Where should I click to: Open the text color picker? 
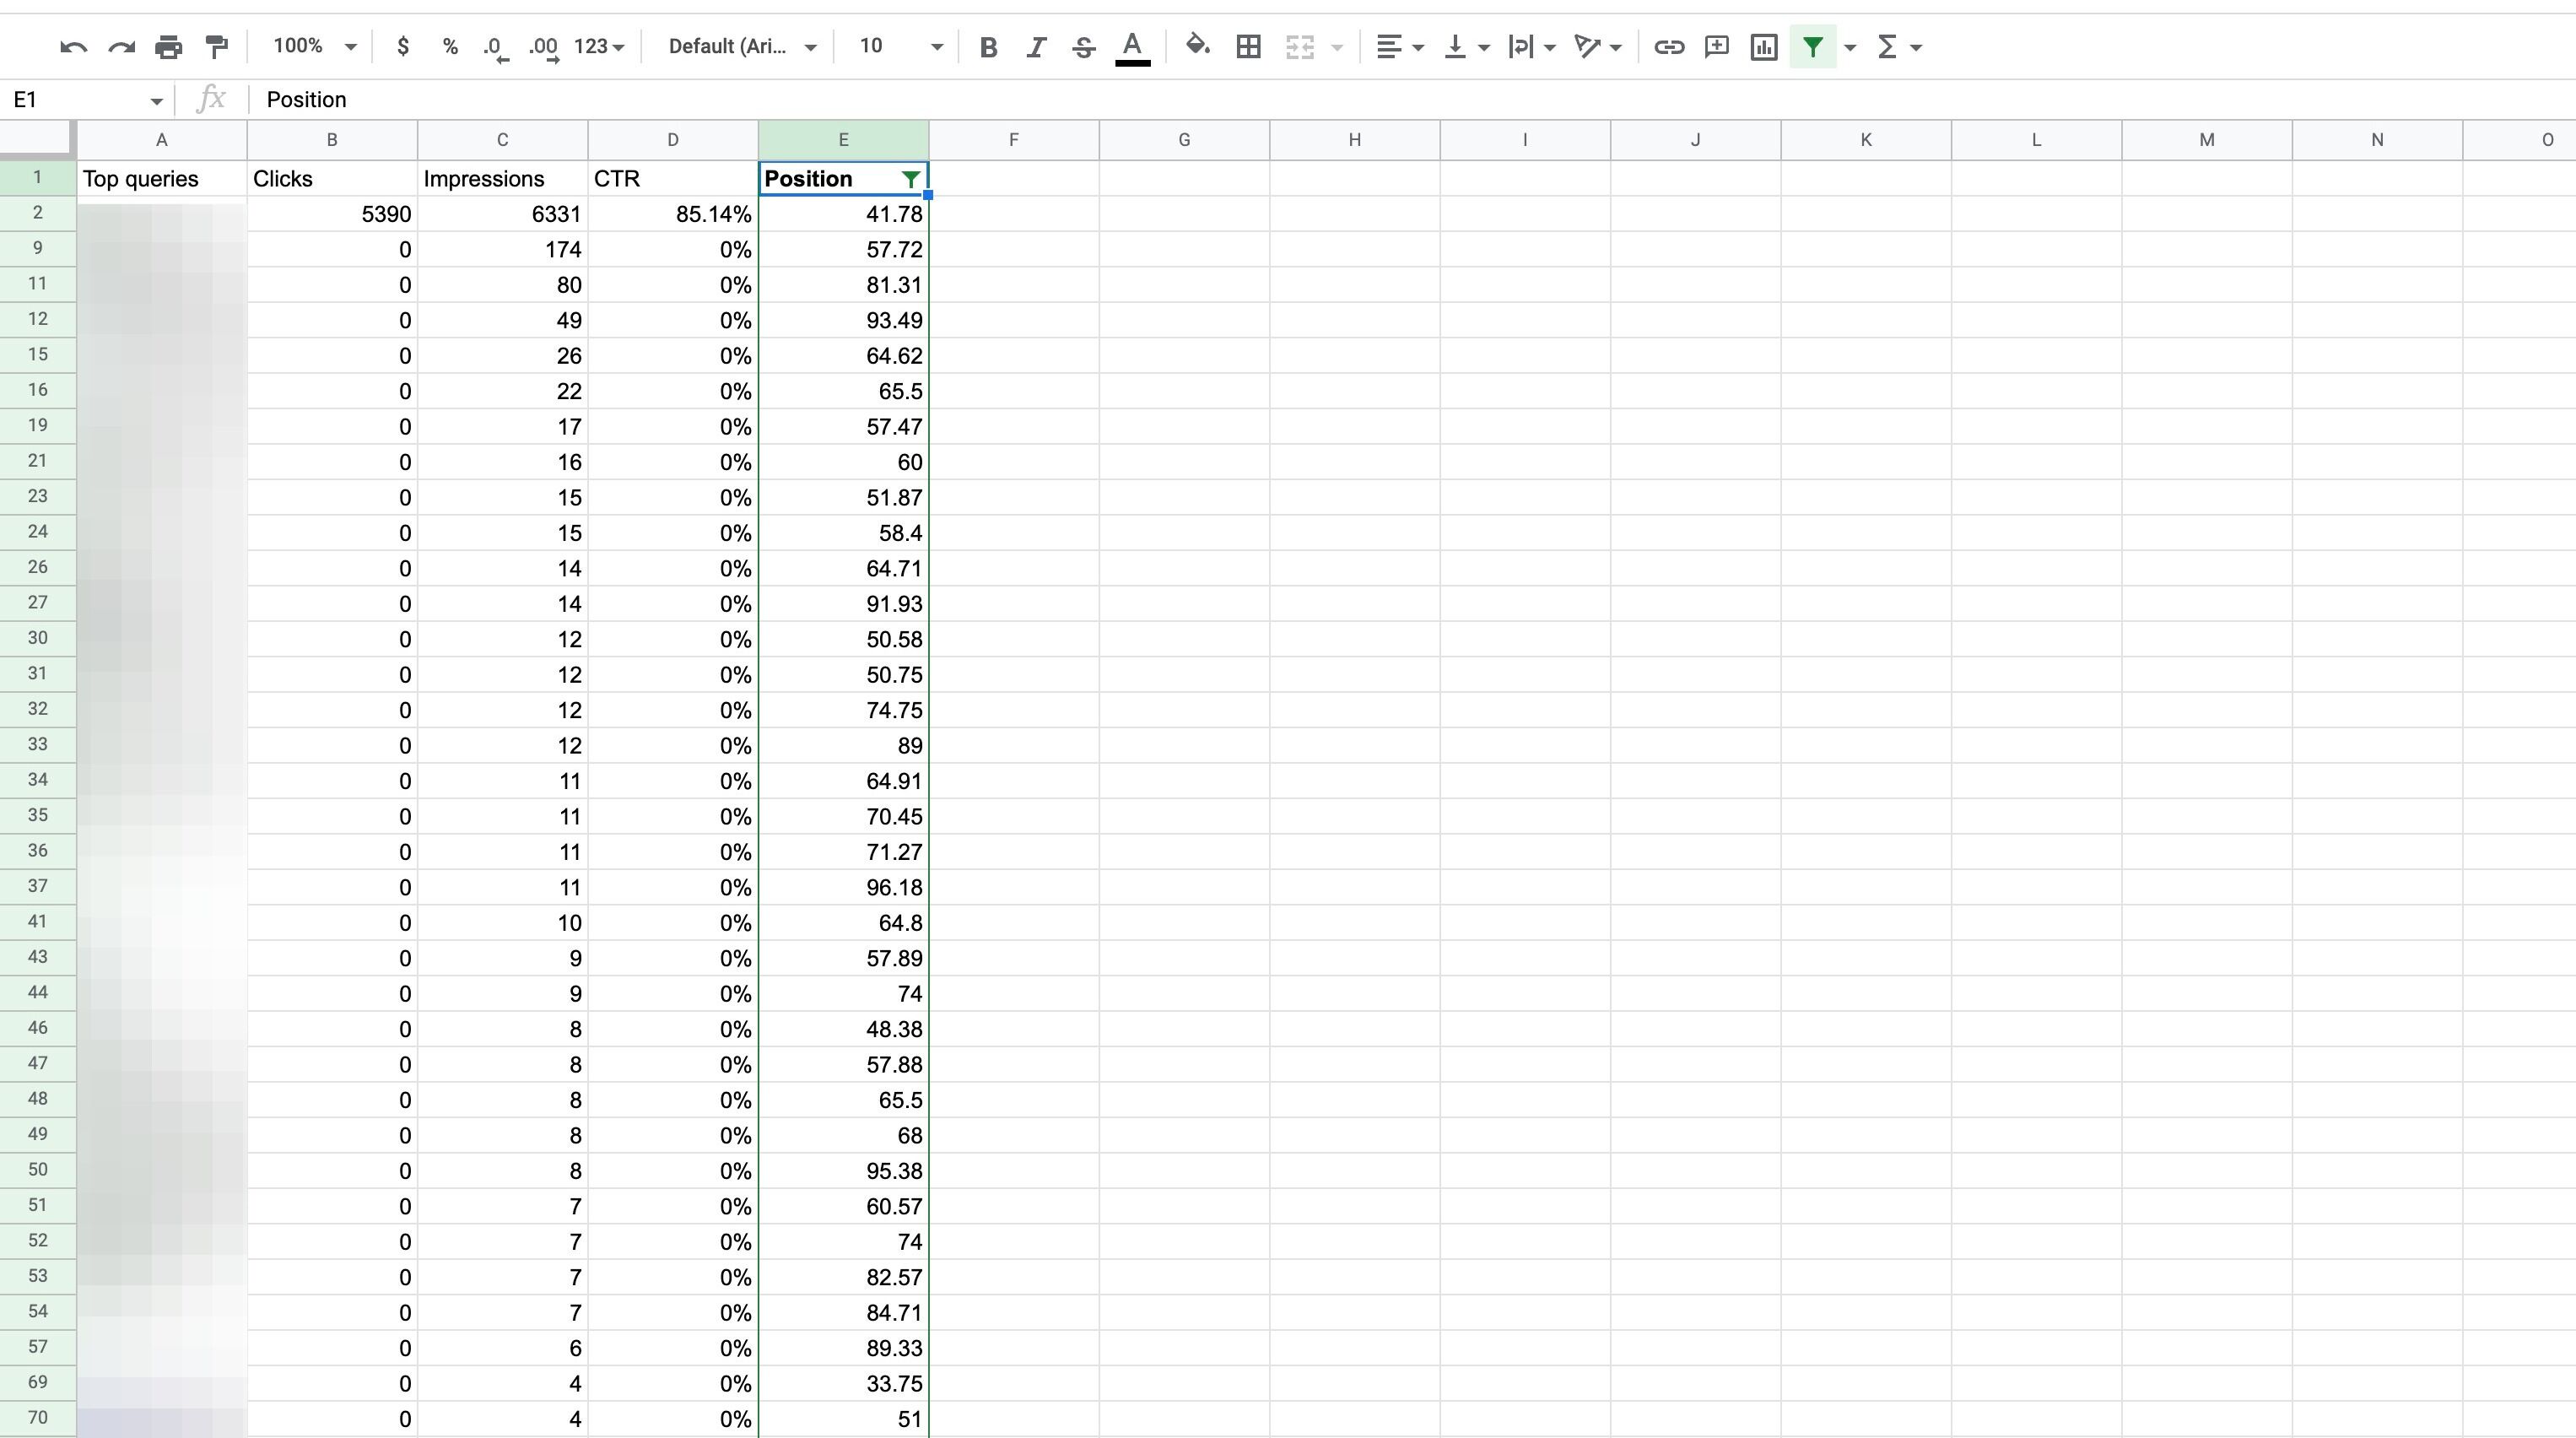pyautogui.click(x=1132, y=47)
